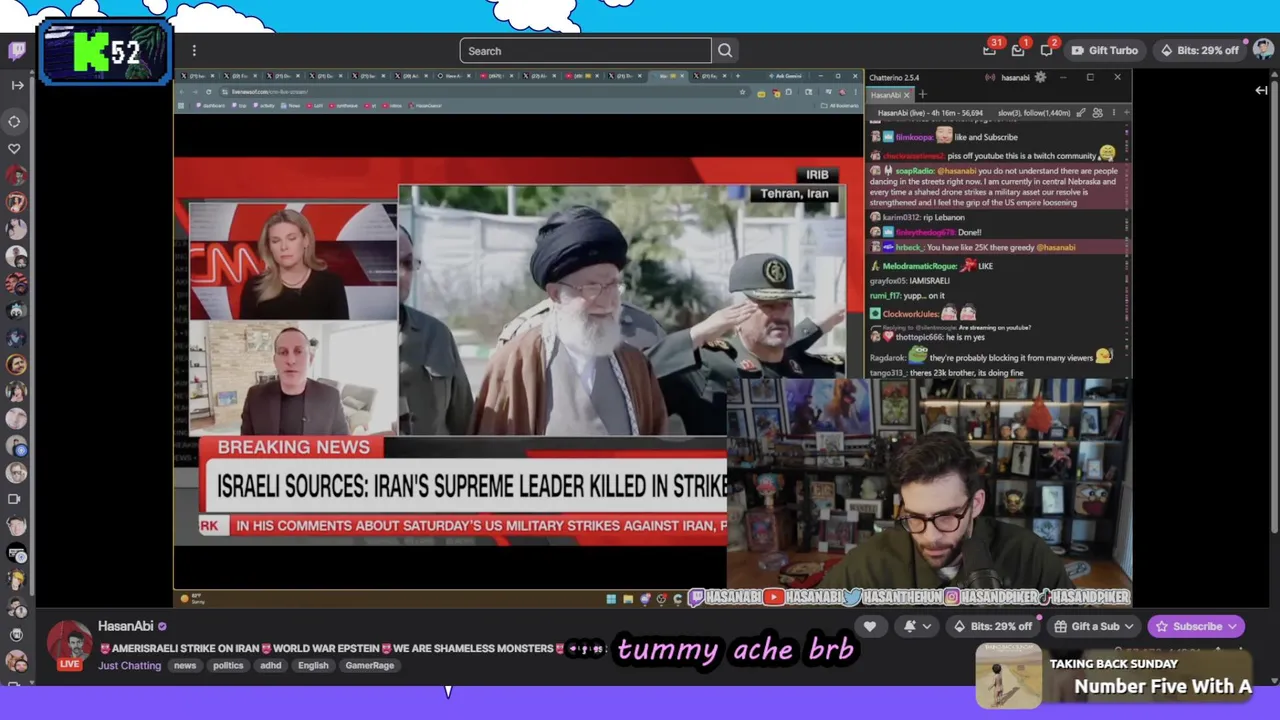Open the browse target icon in the sidebar
1280x720 pixels.
pyautogui.click(x=14, y=121)
